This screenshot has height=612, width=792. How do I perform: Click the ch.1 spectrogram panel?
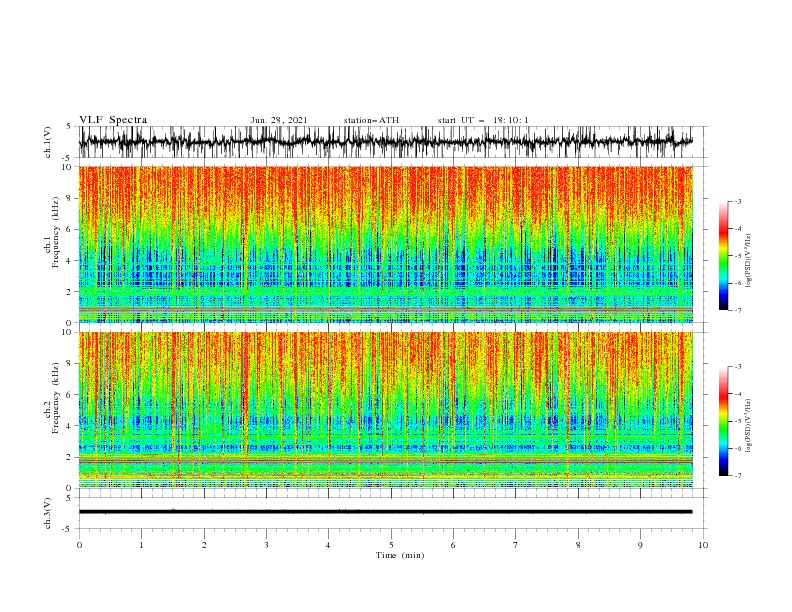tap(385, 244)
